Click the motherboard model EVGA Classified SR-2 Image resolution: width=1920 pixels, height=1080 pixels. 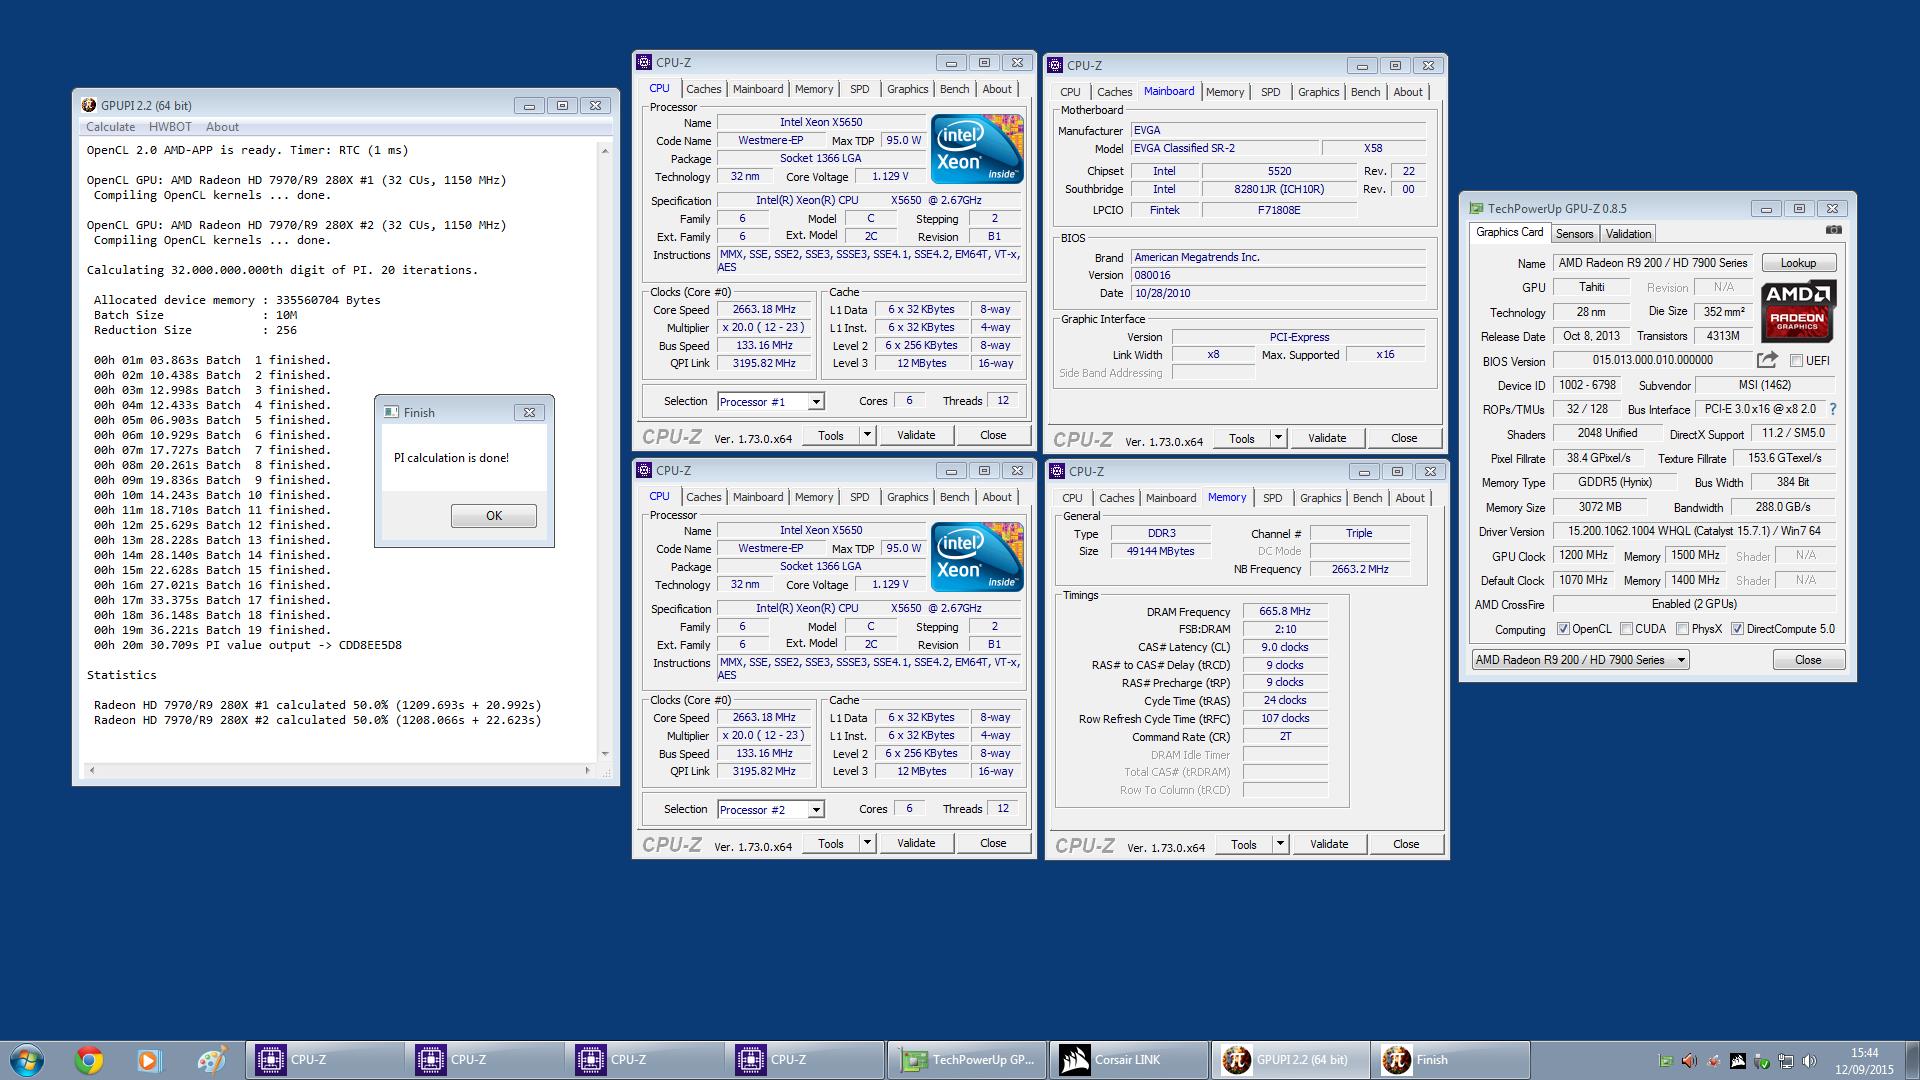(x=1224, y=148)
